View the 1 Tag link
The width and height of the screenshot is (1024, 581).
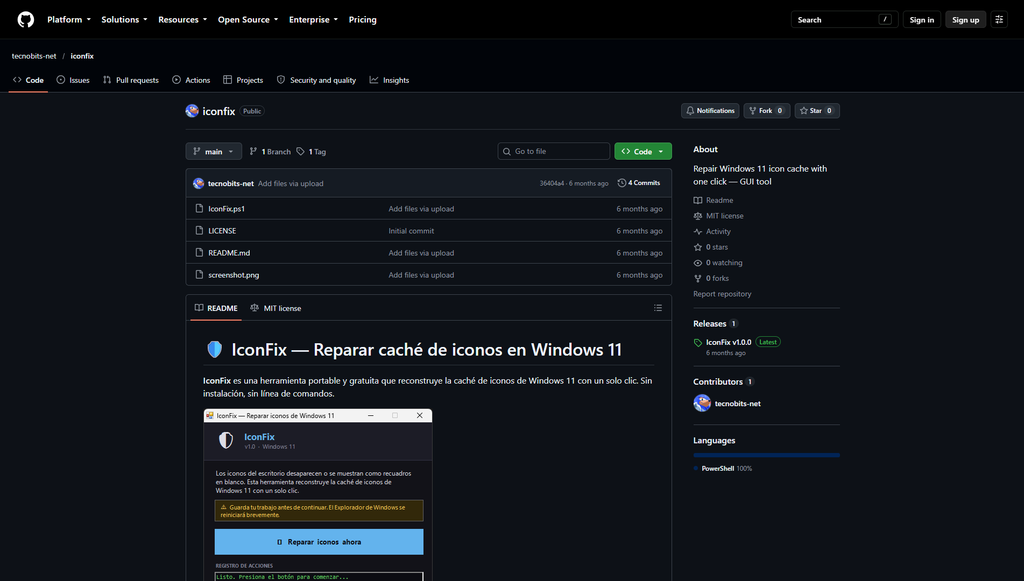pos(312,151)
